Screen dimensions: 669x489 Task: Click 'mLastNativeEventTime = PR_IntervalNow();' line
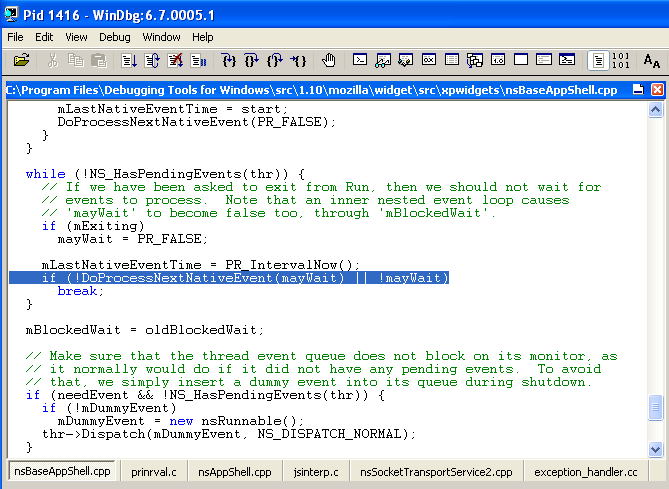(x=201, y=265)
